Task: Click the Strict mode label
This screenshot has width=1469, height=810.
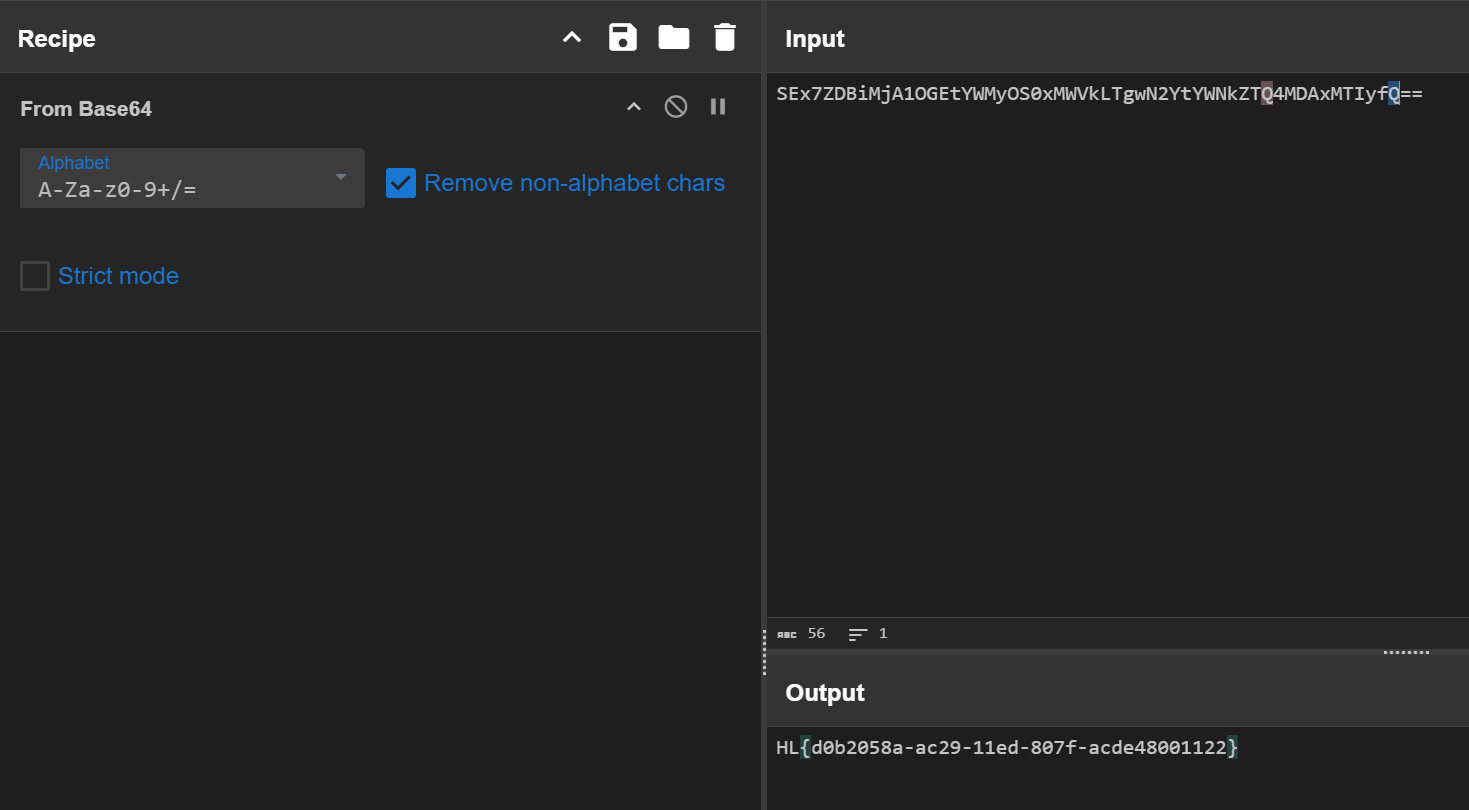Action: (x=118, y=276)
